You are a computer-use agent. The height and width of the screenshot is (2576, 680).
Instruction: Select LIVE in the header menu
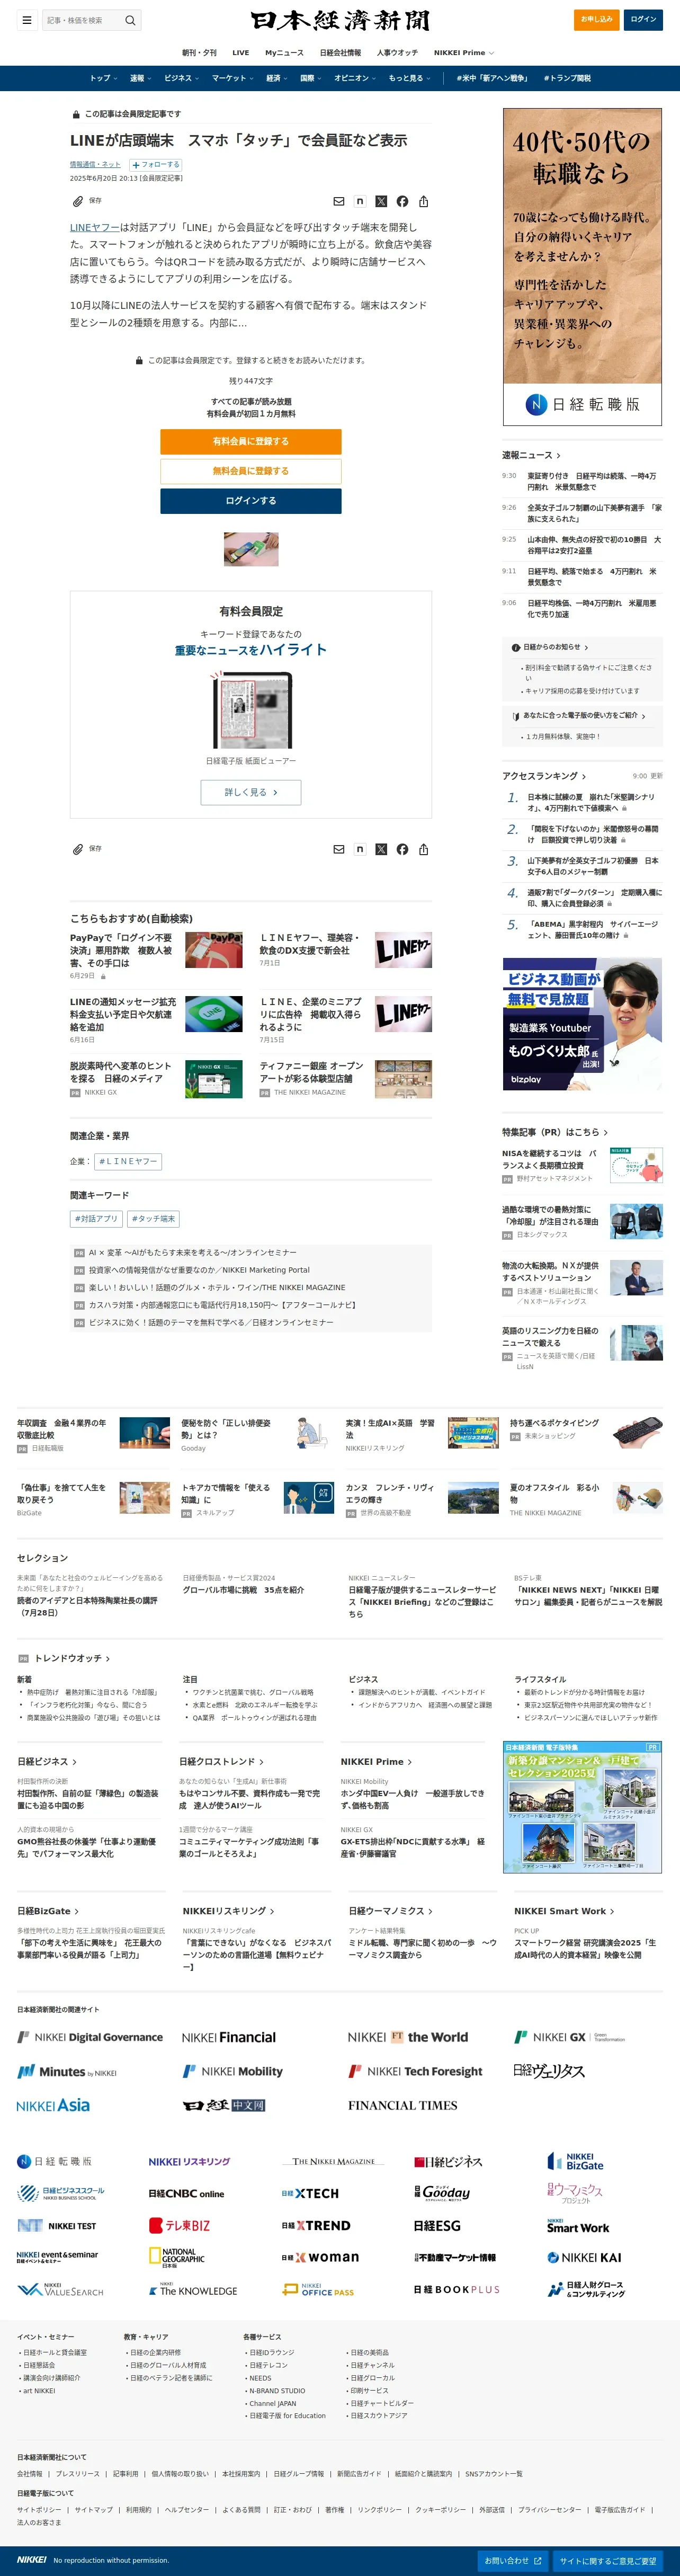(x=241, y=53)
